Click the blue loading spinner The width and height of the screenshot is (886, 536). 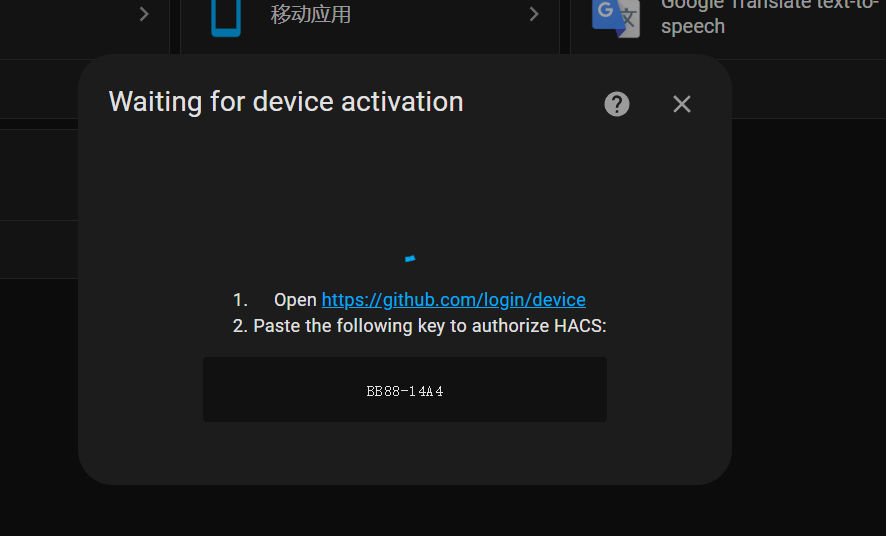point(410,259)
